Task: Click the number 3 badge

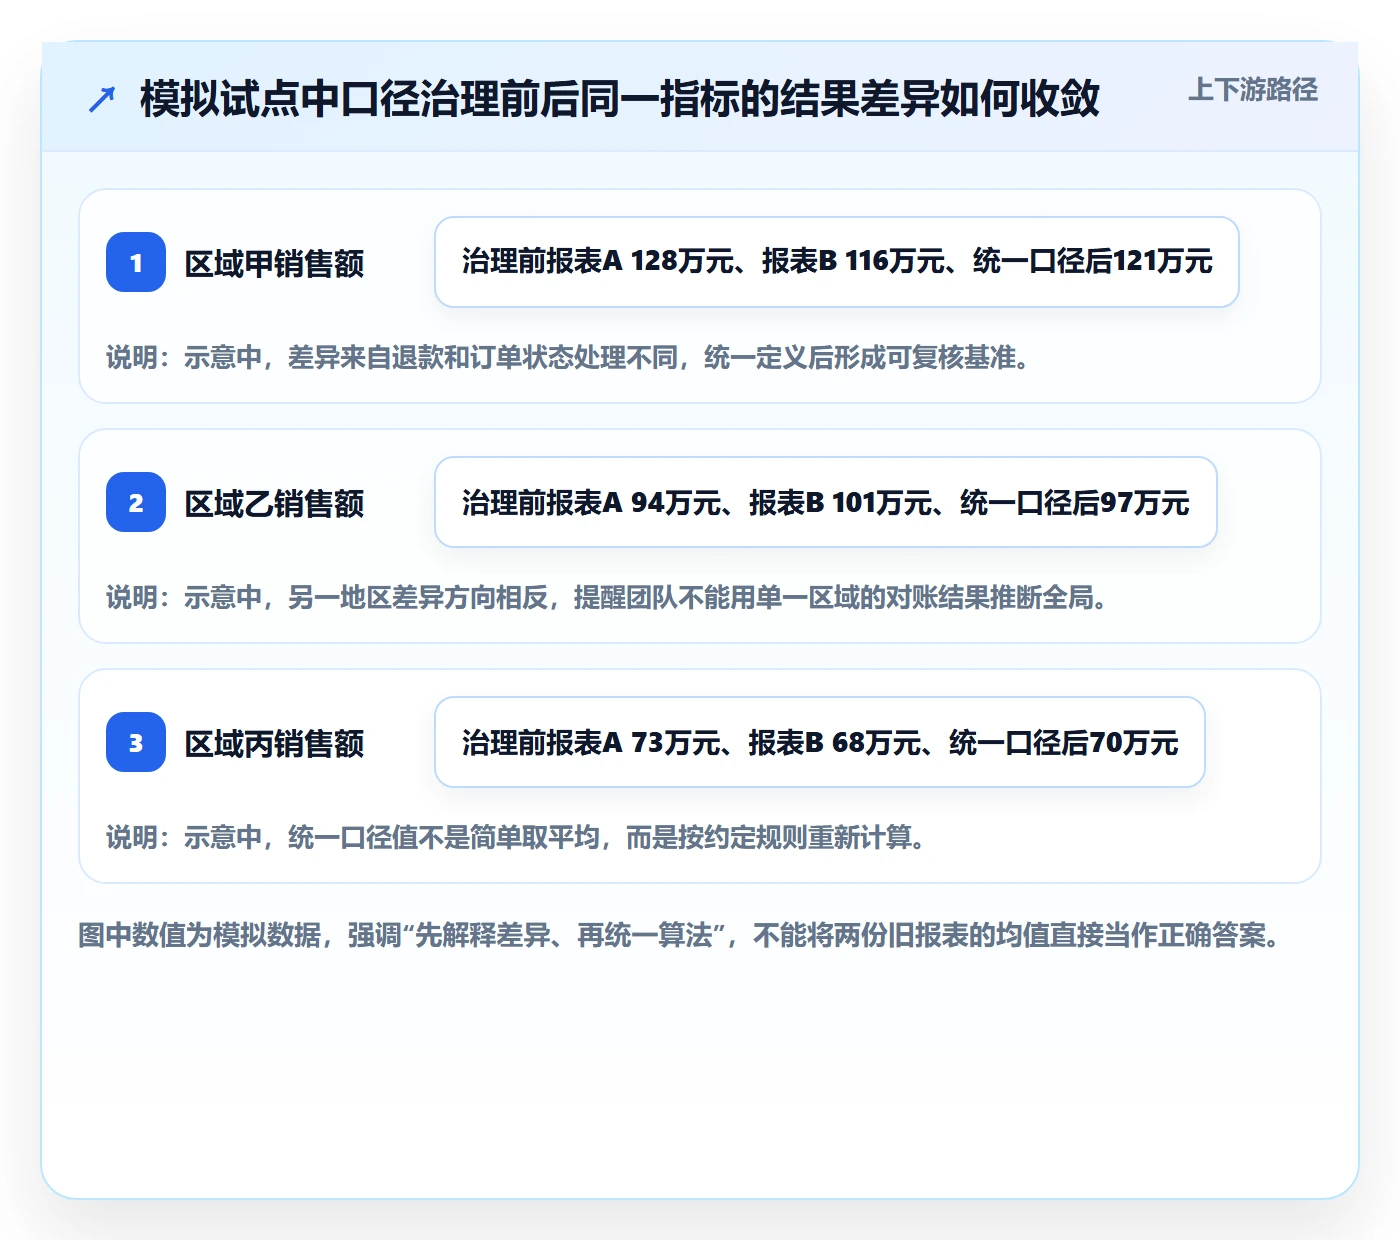Action: (136, 742)
